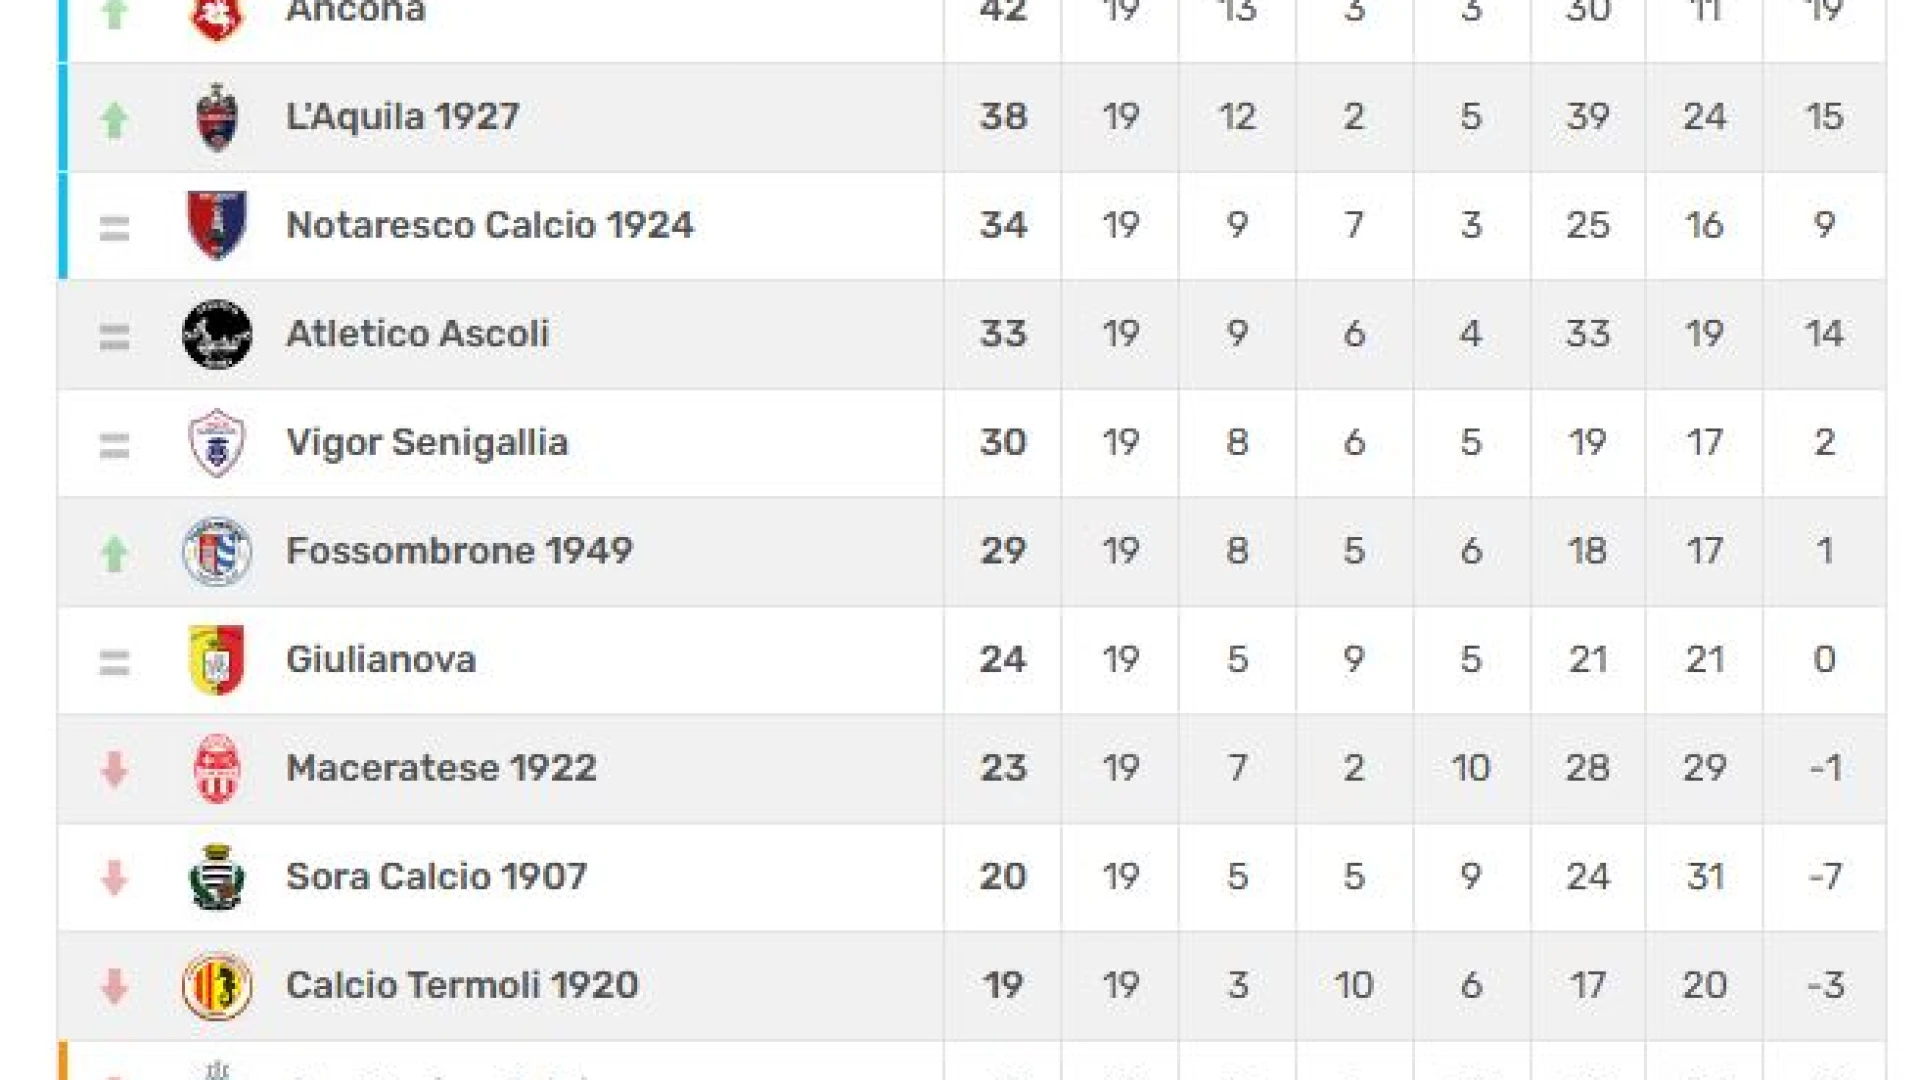
Task: Select the Sora Calcio 1907 name
Action: (x=436, y=877)
